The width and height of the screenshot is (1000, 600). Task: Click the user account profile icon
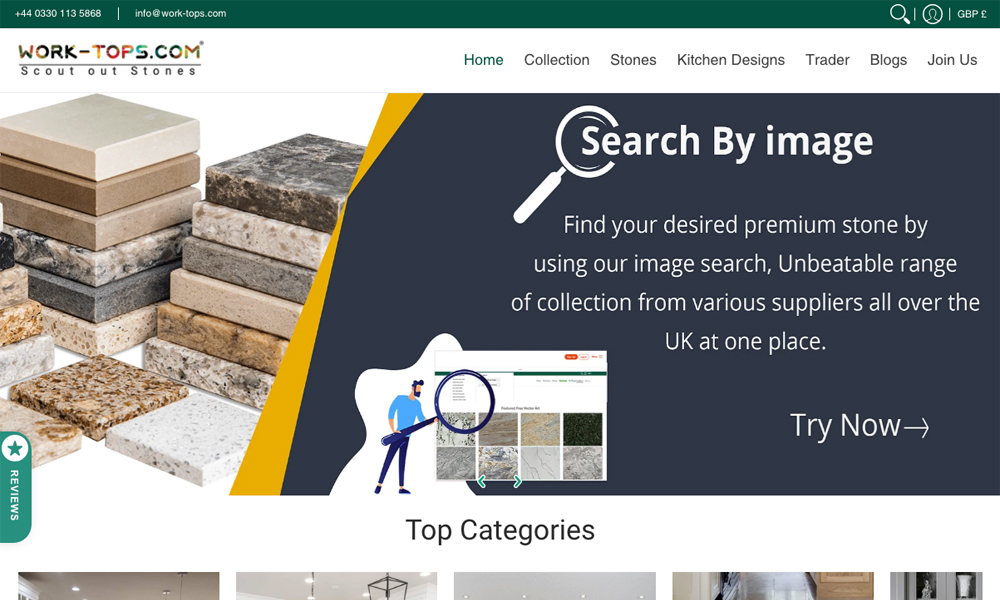pyautogui.click(x=932, y=14)
